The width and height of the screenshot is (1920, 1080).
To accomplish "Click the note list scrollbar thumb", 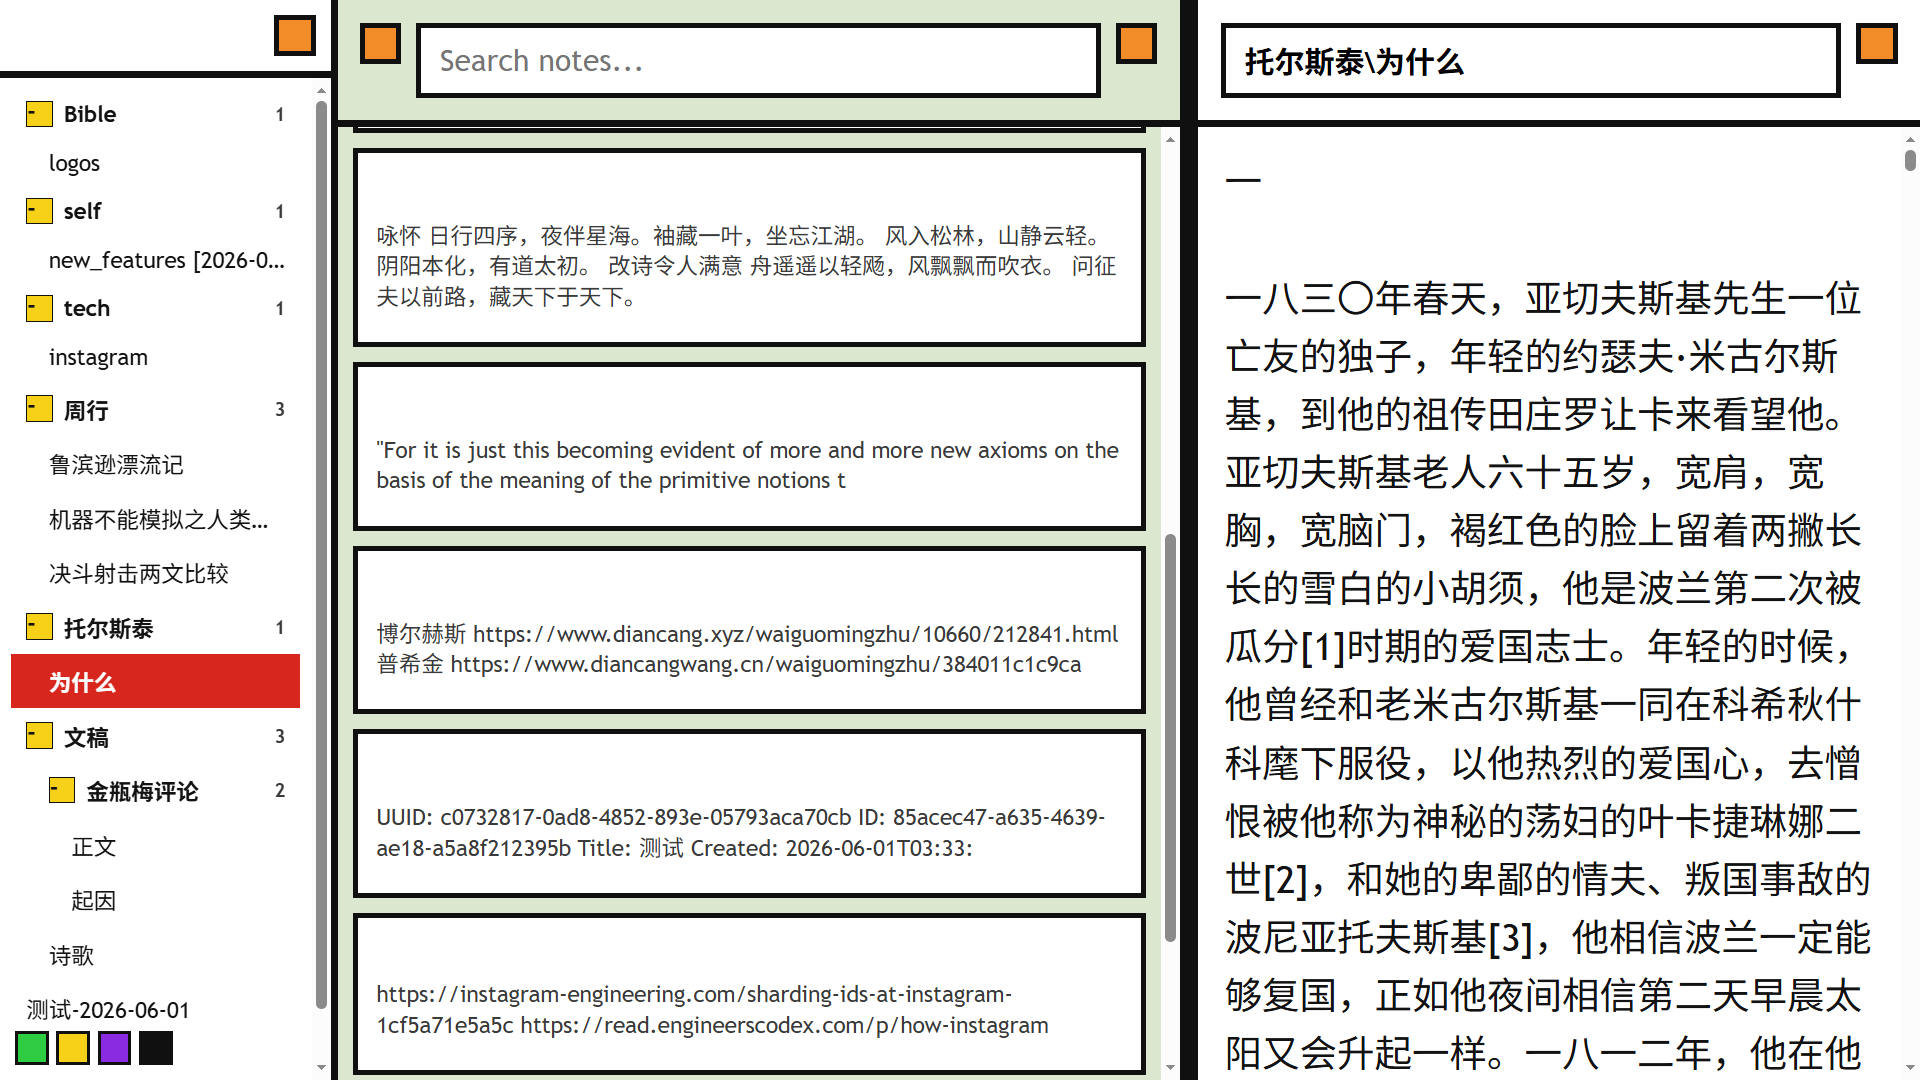I will tap(1170, 738).
